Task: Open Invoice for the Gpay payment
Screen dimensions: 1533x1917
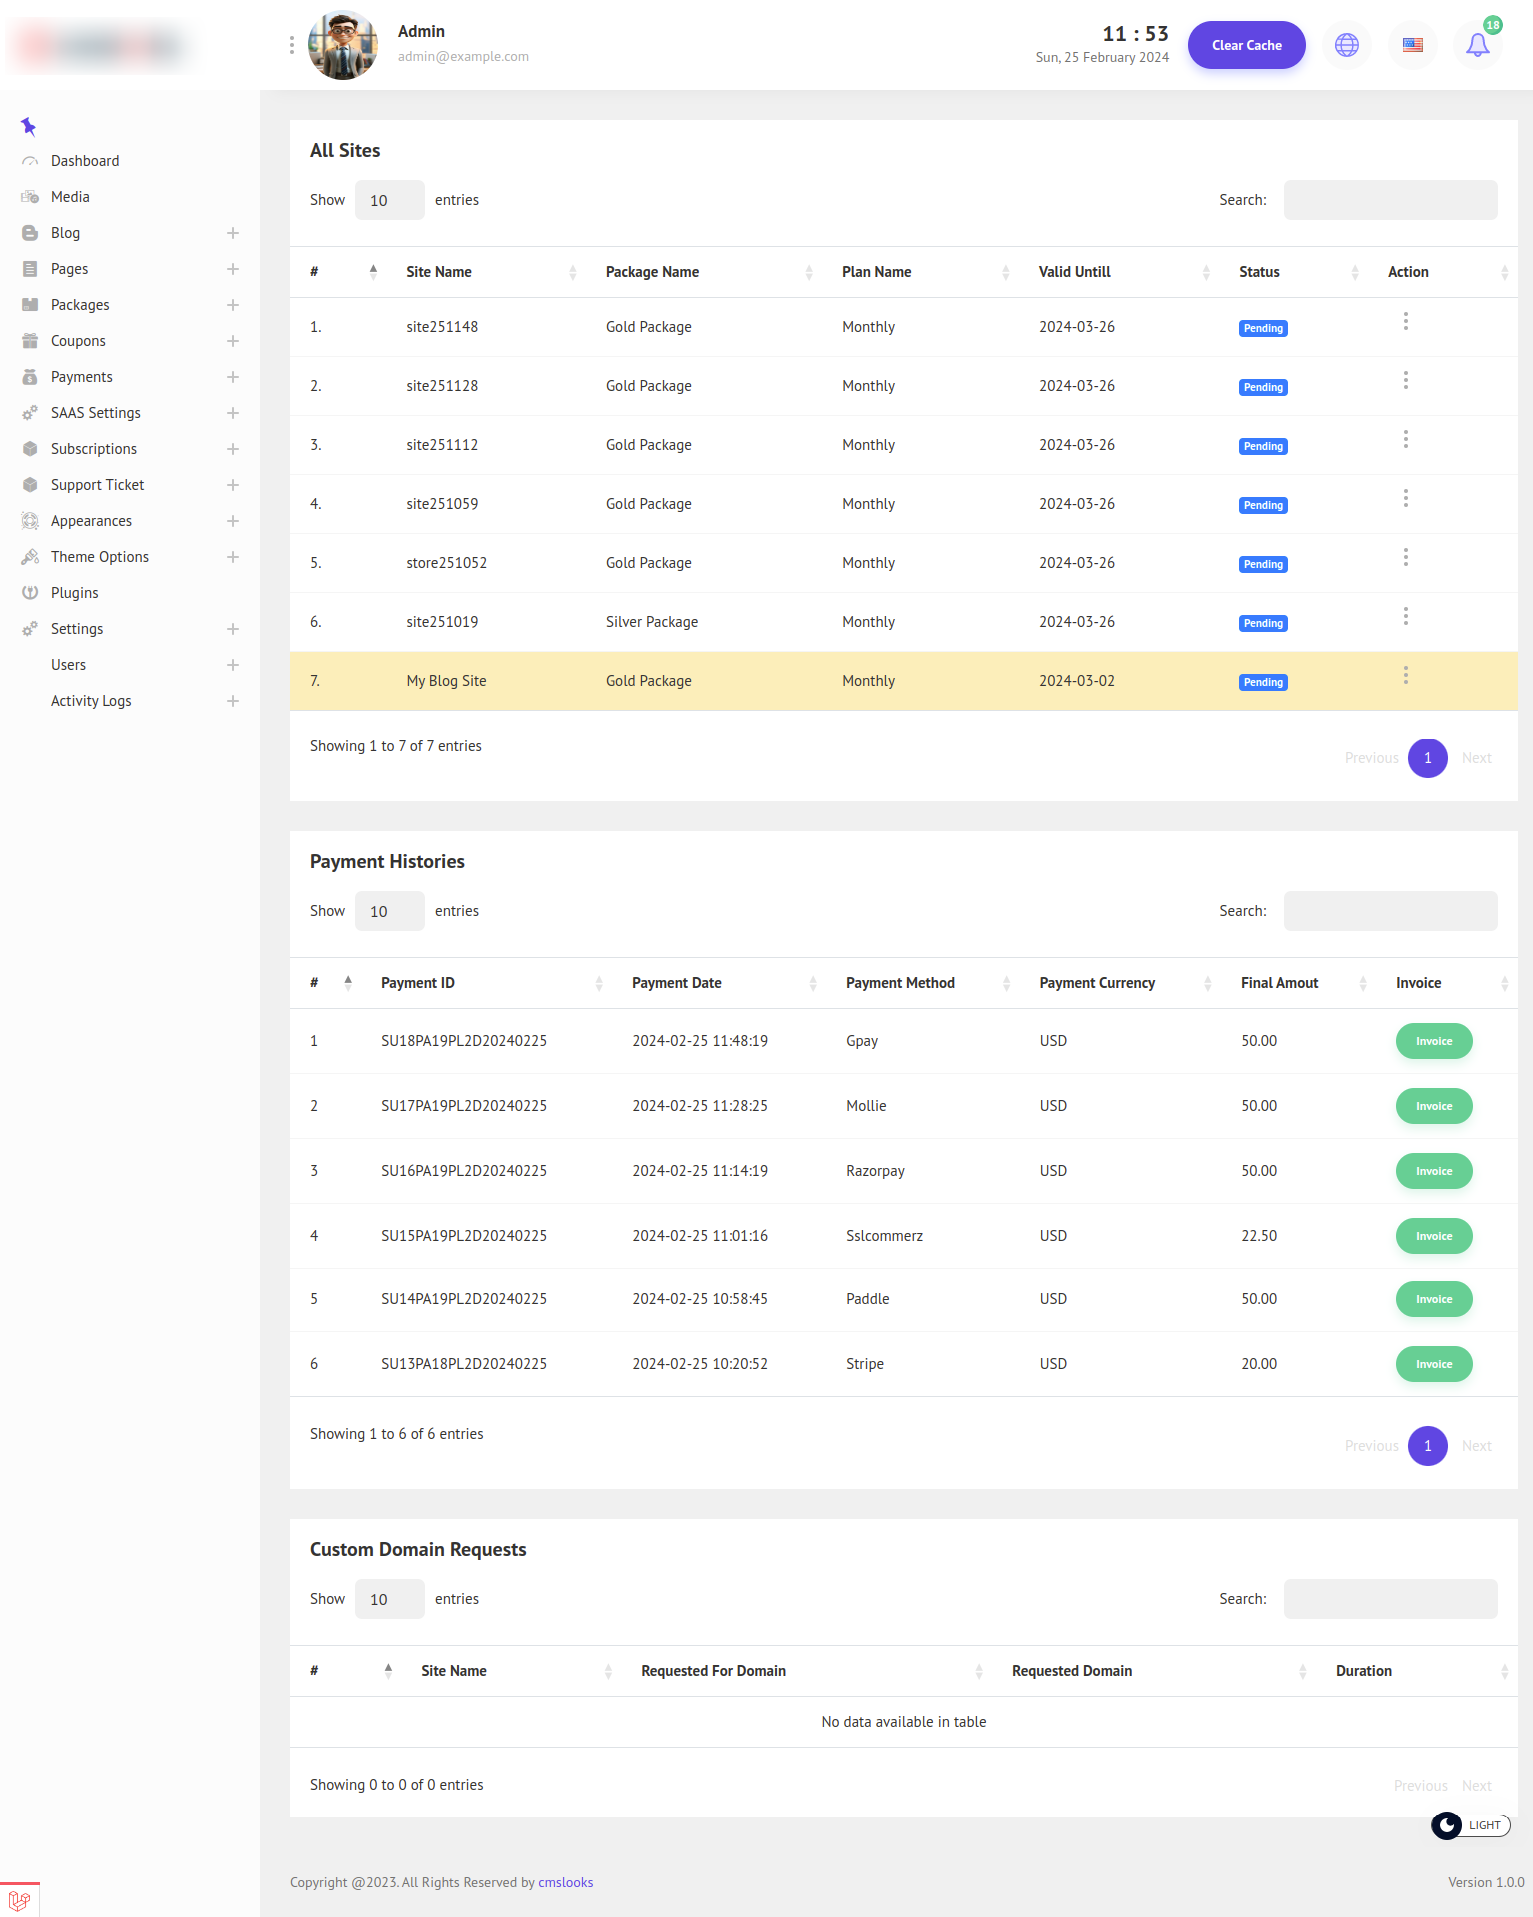Action: click(x=1433, y=1041)
